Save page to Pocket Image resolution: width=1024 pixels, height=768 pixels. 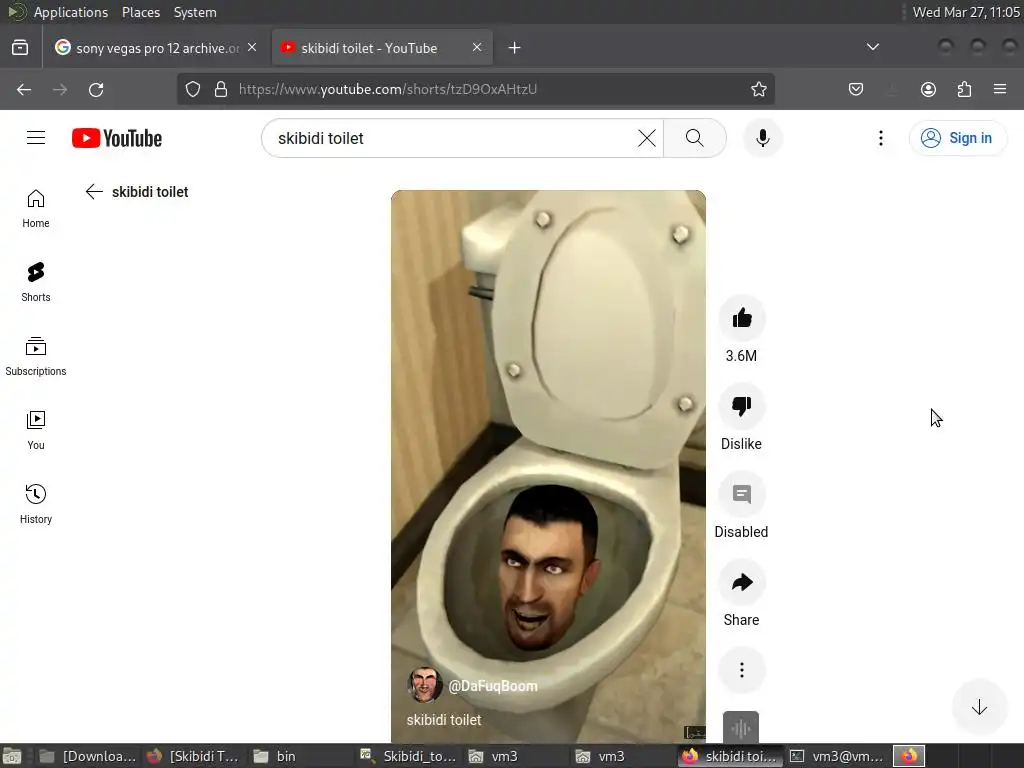856,89
